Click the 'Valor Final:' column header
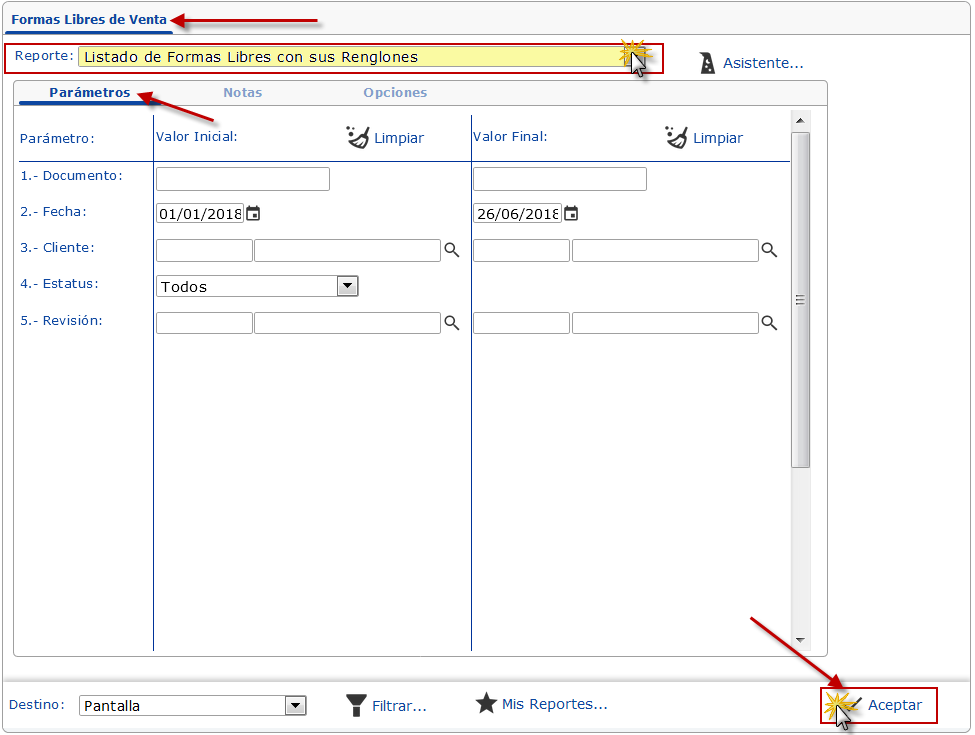The width and height of the screenshot is (975, 735). [x=510, y=137]
